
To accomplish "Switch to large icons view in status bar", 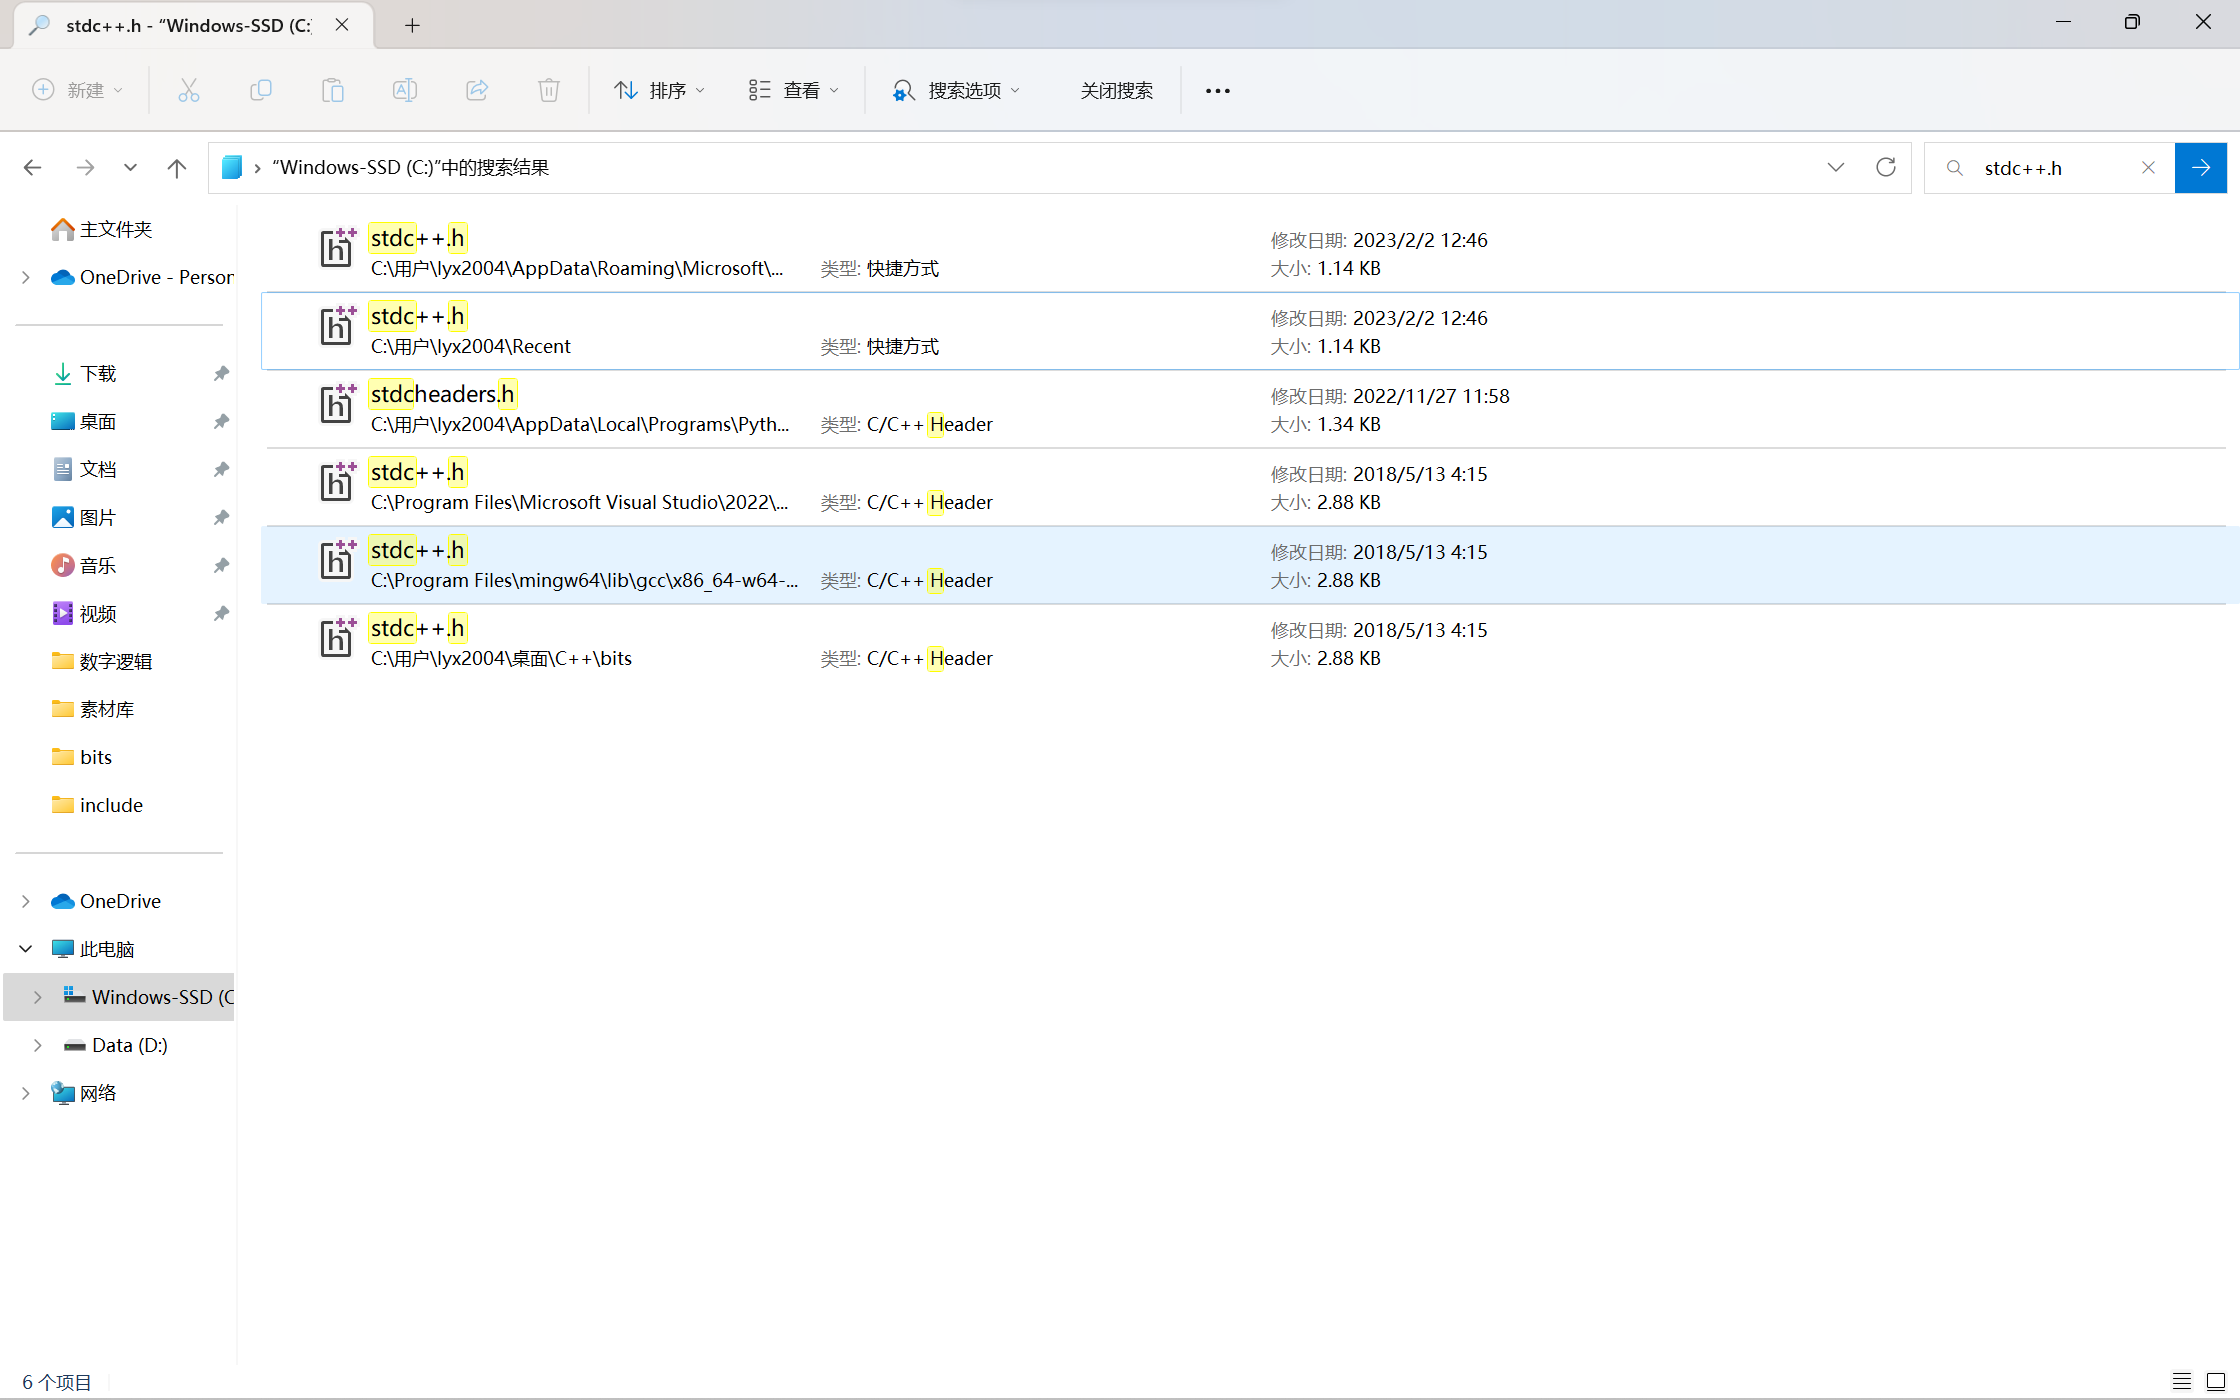I will click(x=2215, y=1381).
